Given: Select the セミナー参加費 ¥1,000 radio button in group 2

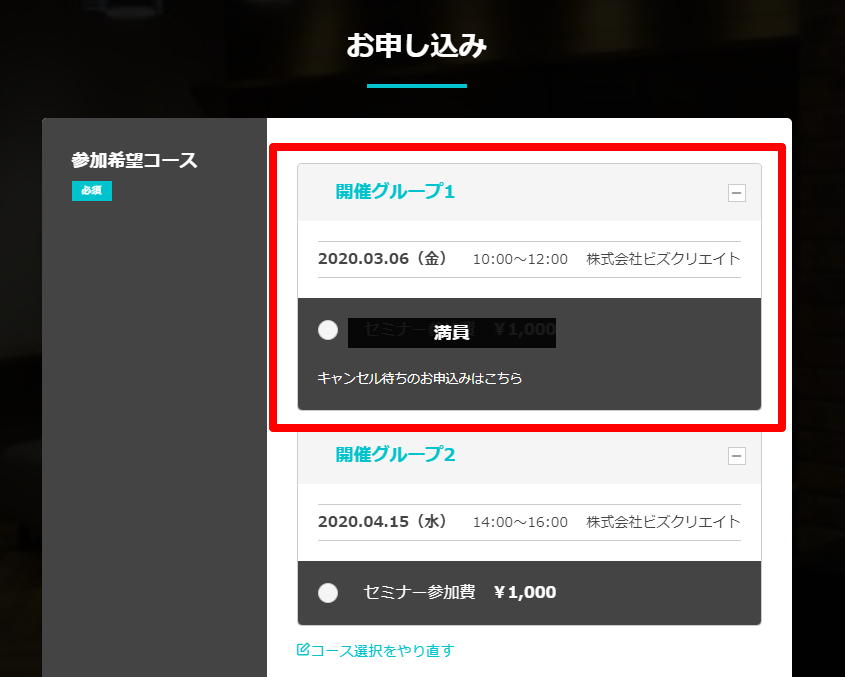Looking at the screenshot, I should point(328,593).
